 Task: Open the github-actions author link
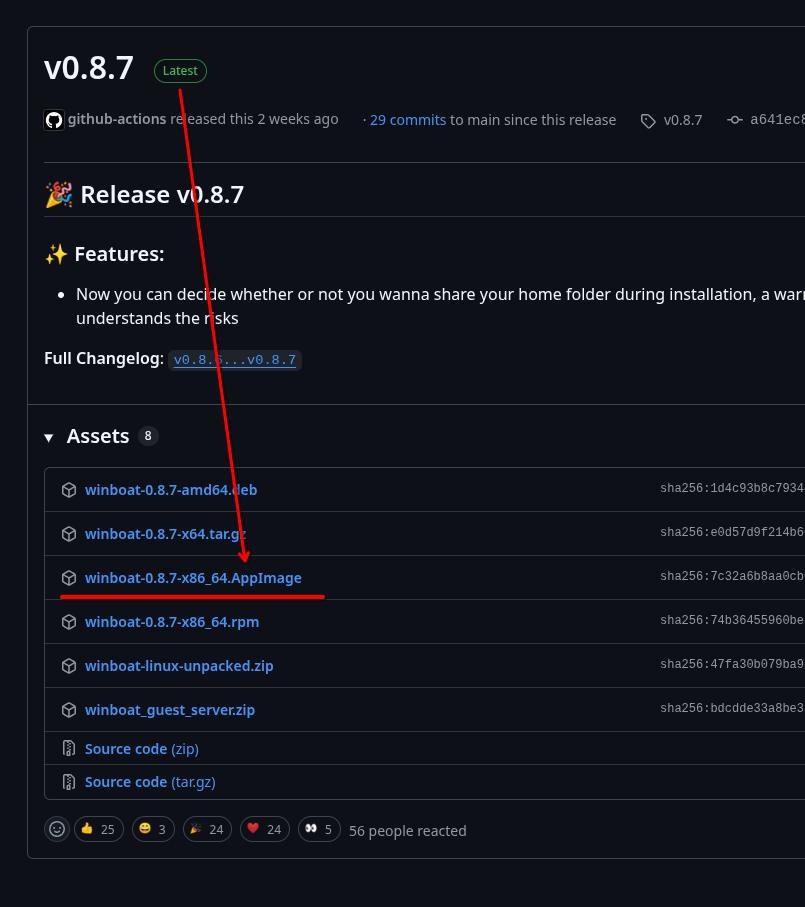[x=117, y=119]
